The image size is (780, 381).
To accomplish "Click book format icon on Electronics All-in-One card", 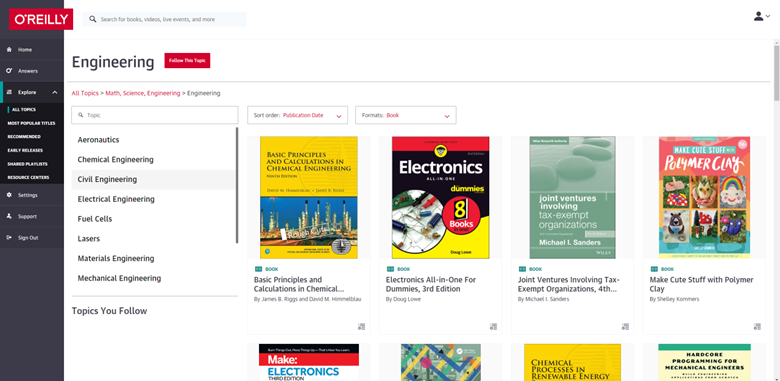I will [x=390, y=269].
